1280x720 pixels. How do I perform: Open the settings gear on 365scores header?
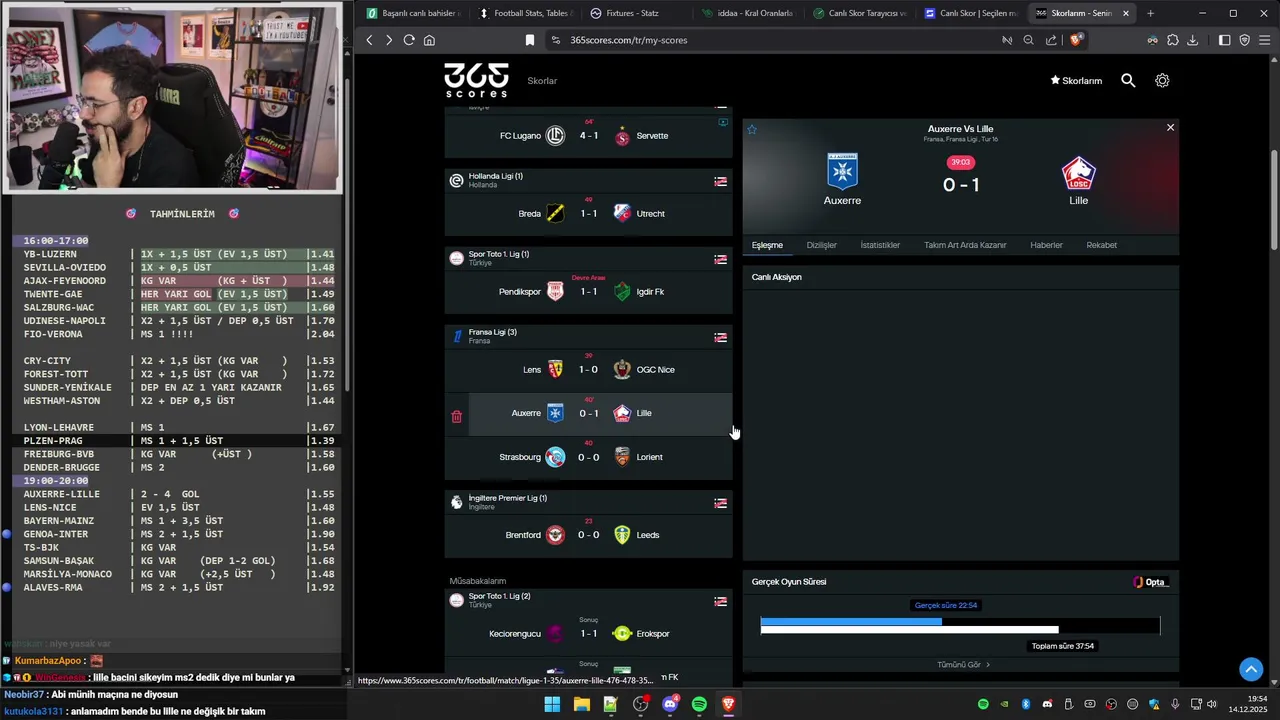coord(1162,80)
